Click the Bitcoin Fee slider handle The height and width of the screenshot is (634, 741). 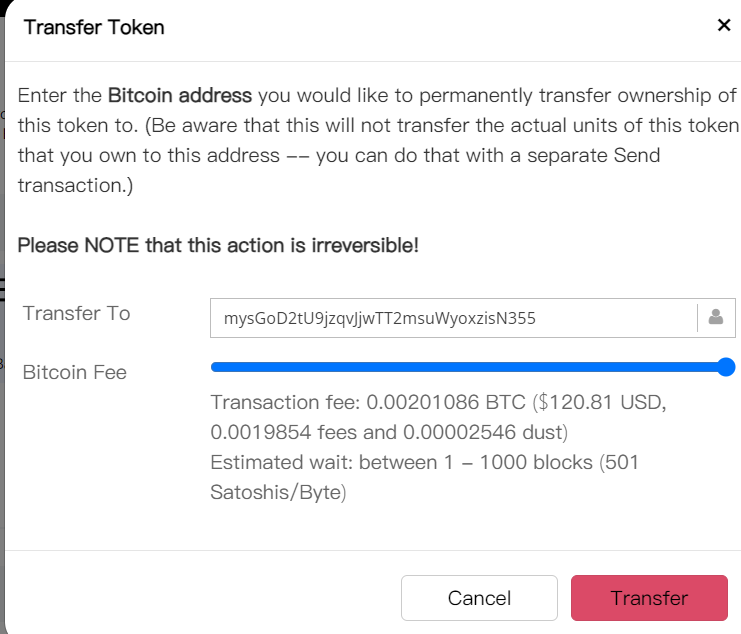tap(727, 367)
